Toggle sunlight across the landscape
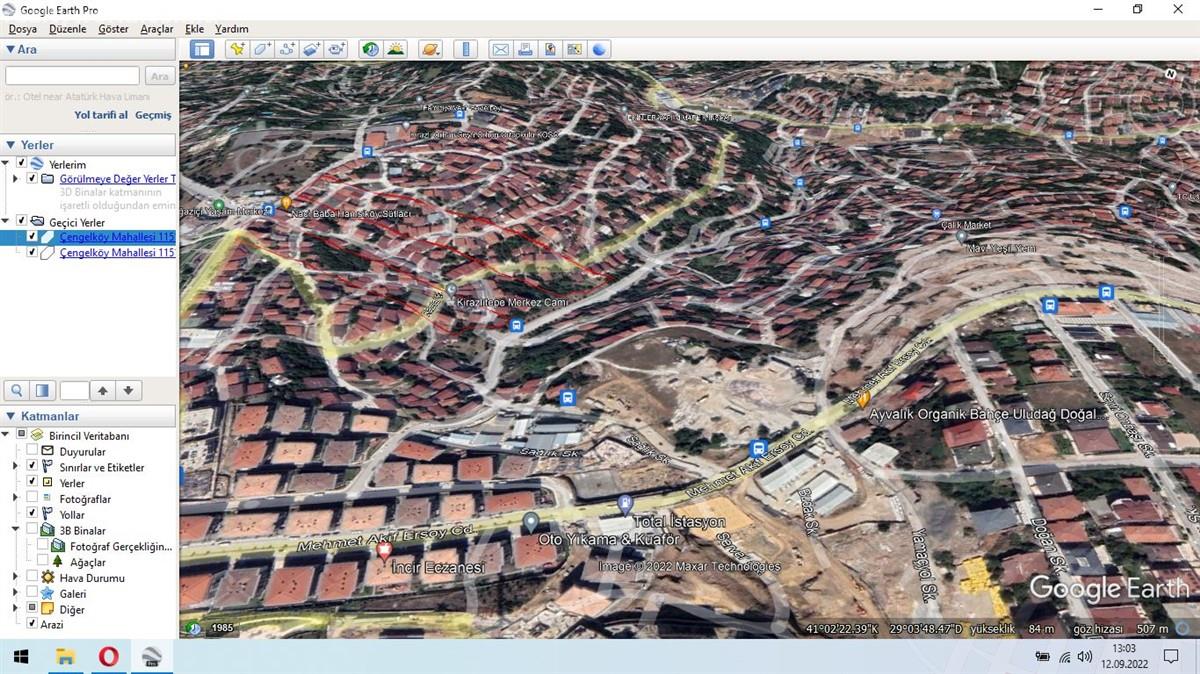This screenshot has height=674, width=1200. (x=396, y=49)
